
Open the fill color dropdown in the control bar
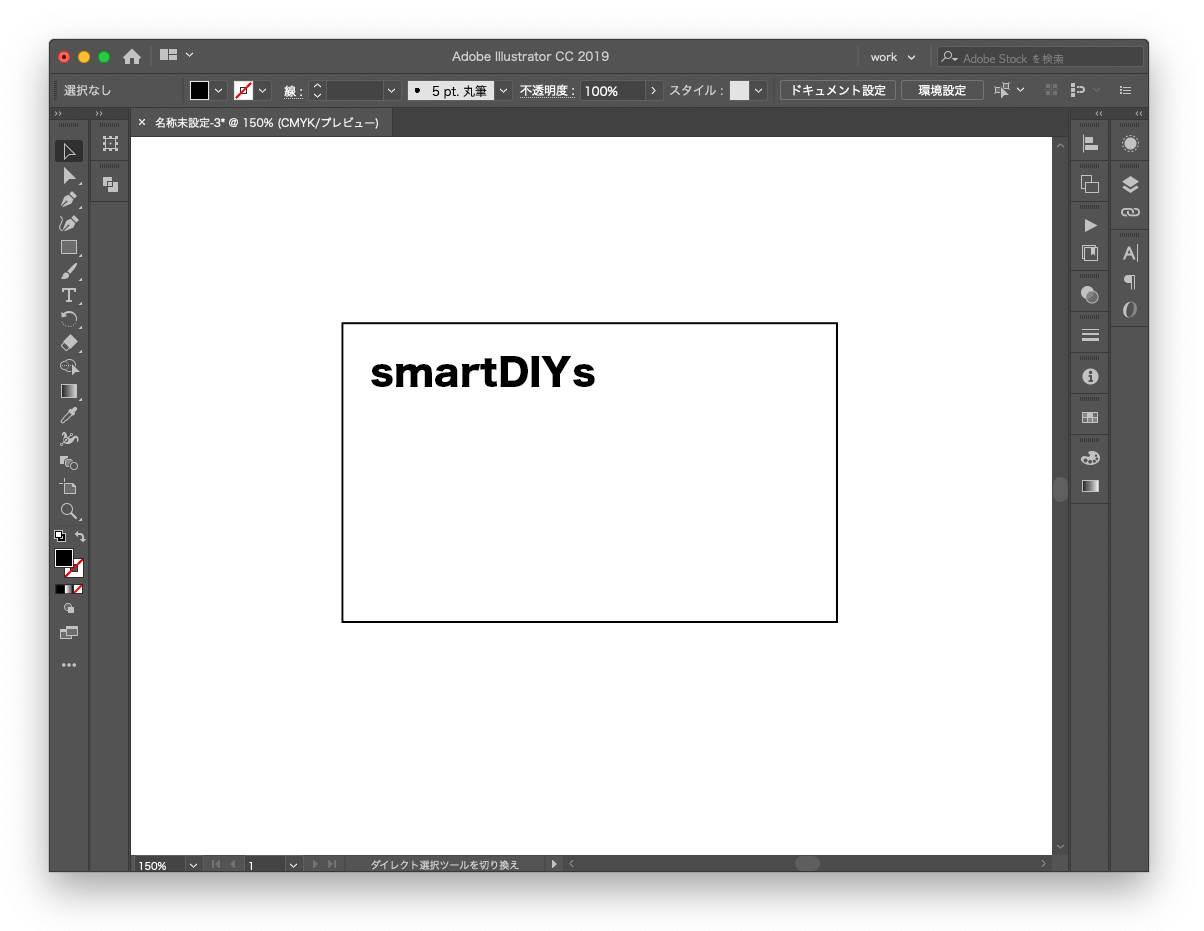coord(219,91)
